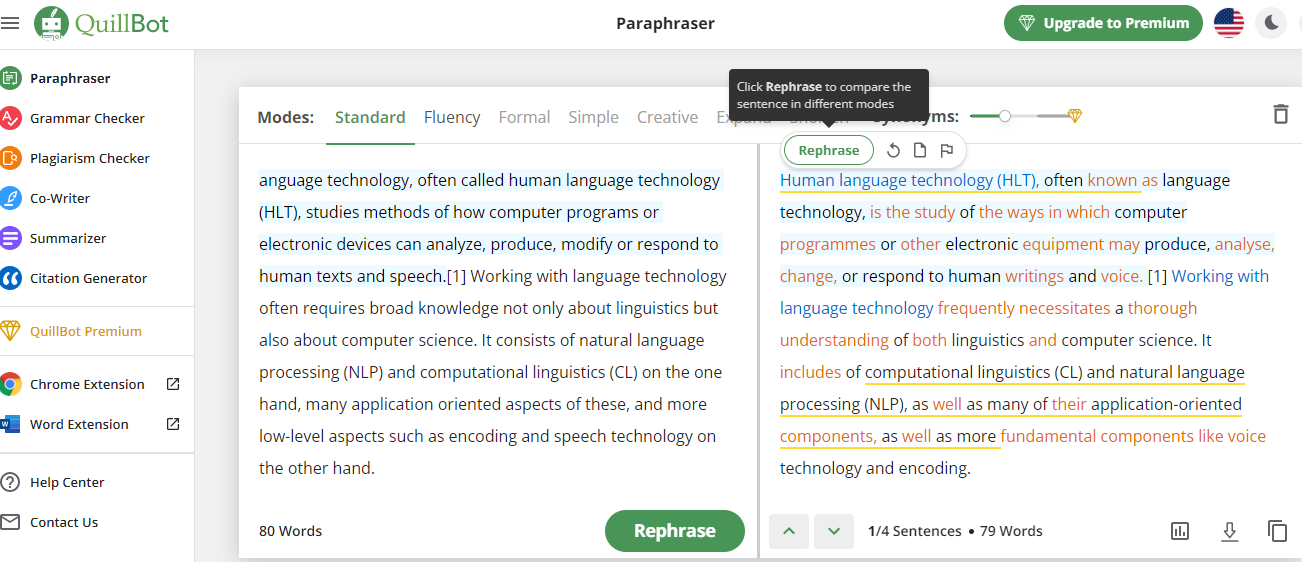Select Simple mode tab
Viewport: 1302px width, 562px height.
pyautogui.click(x=593, y=117)
